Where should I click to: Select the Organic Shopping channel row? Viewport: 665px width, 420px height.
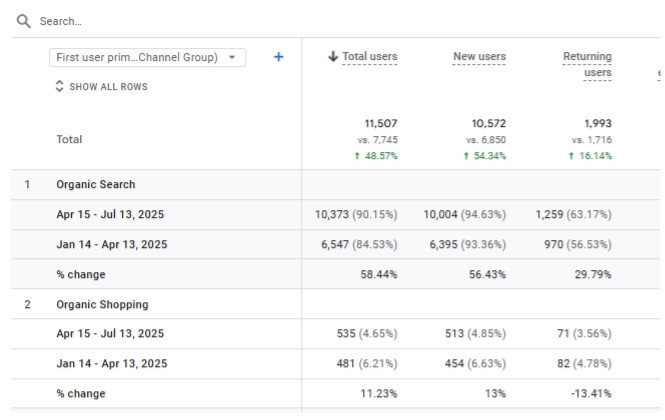(101, 305)
